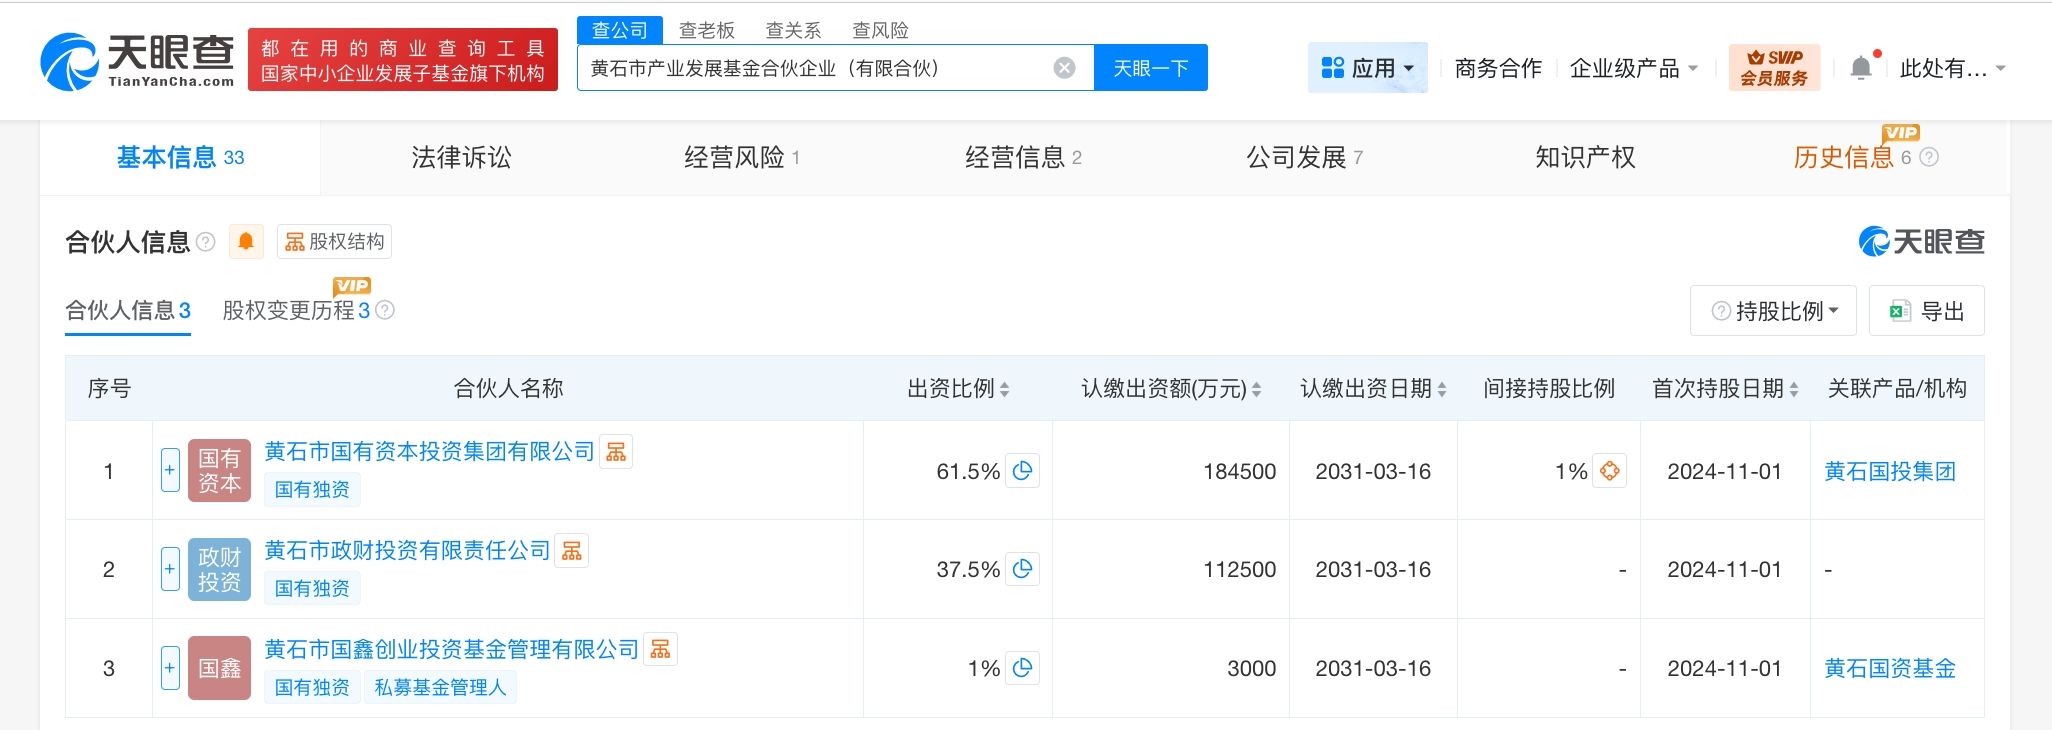Image resolution: width=2052 pixels, height=730 pixels.
Task: Open the 持股比例 dropdown
Action: point(1774,311)
